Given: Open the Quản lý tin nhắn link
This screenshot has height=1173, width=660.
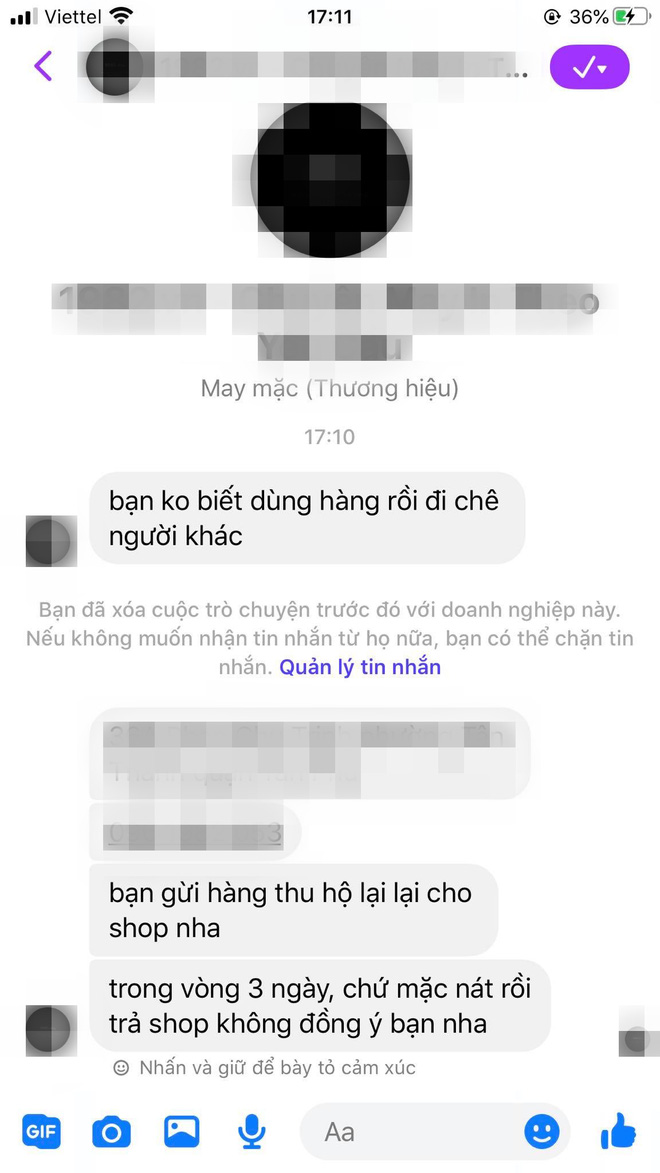Looking at the screenshot, I should (x=360, y=667).
